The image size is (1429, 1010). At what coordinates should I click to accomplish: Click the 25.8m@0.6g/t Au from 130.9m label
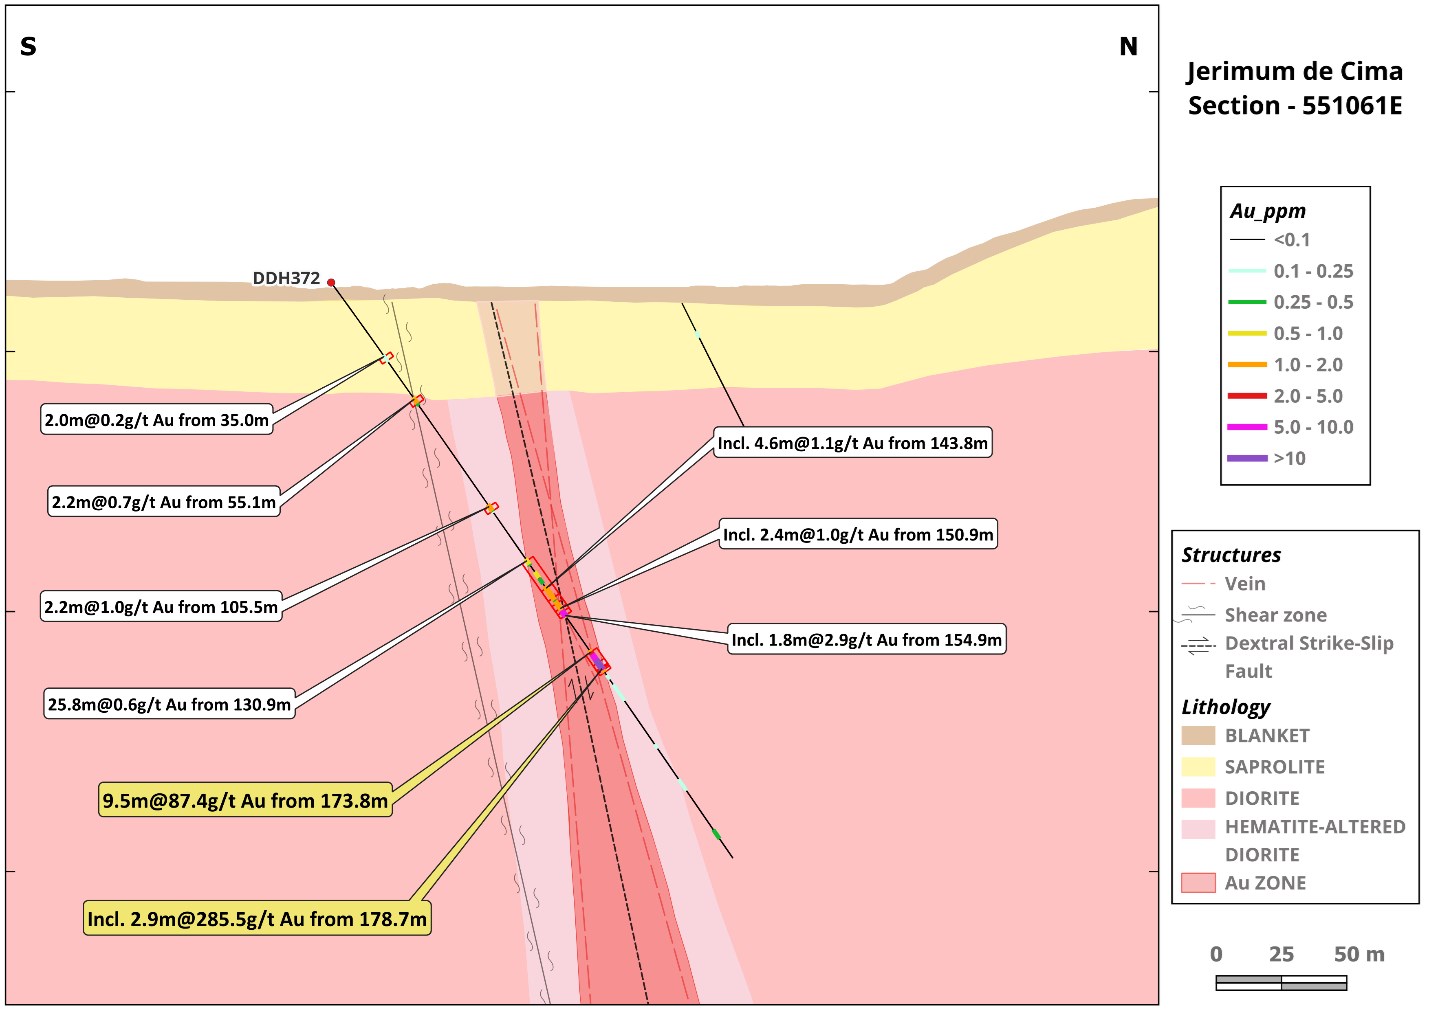pos(169,705)
